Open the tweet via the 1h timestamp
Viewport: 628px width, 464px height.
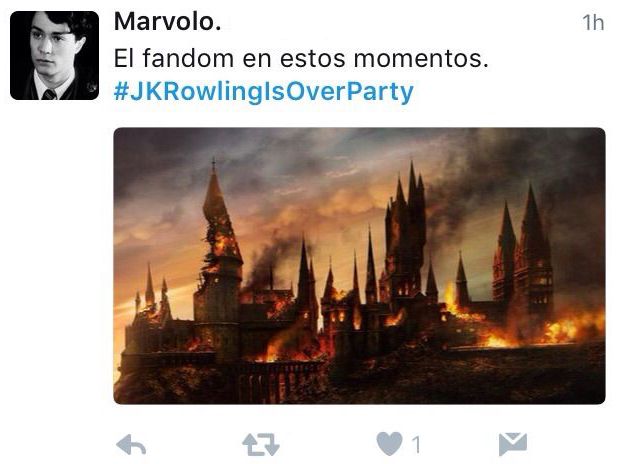tap(593, 22)
